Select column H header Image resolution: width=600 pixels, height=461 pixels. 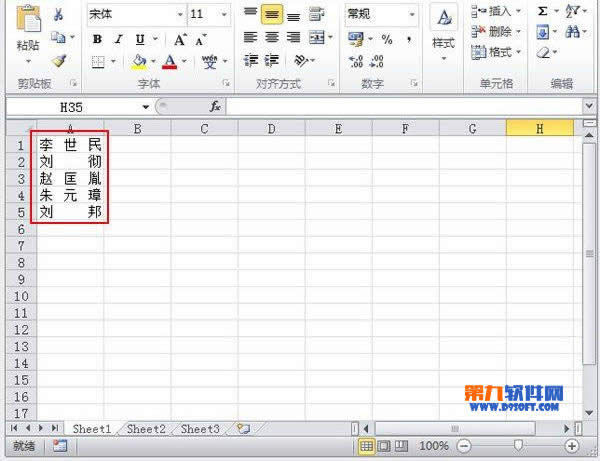coord(540,129)
